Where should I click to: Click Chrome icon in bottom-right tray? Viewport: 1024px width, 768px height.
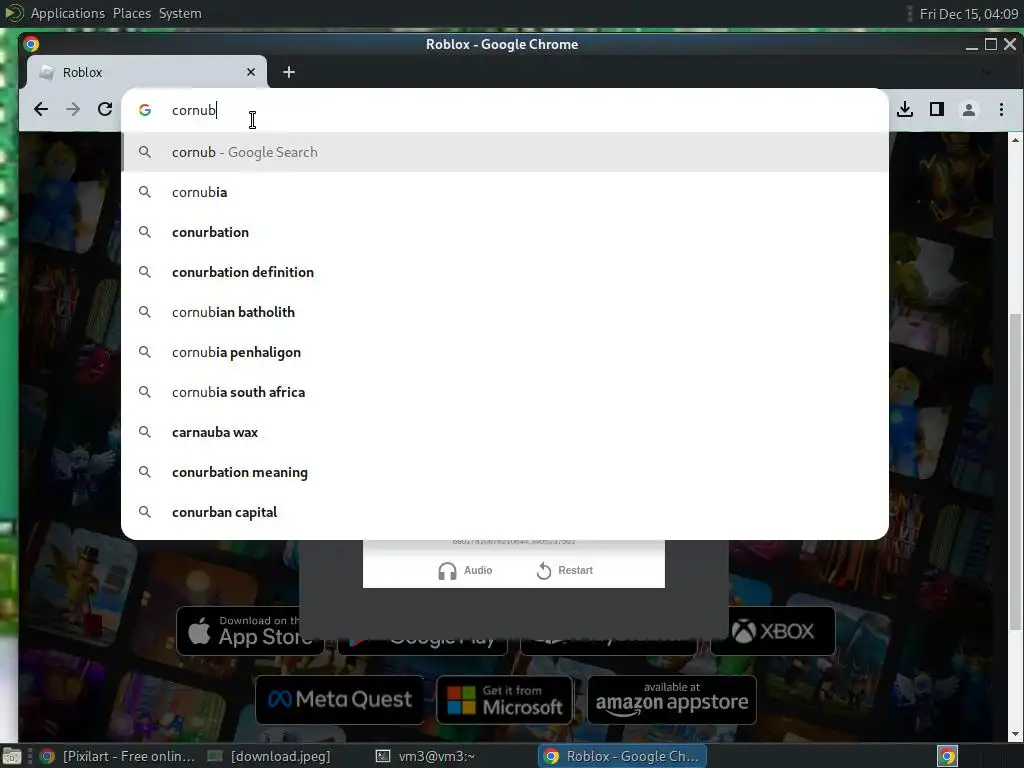coord(947,756)
